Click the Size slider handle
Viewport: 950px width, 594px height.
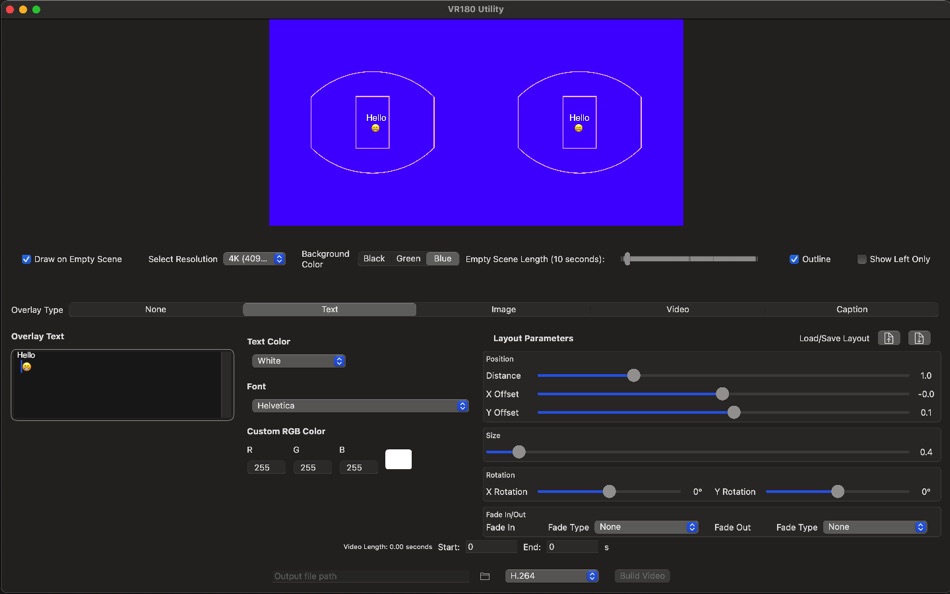[519, 452]
